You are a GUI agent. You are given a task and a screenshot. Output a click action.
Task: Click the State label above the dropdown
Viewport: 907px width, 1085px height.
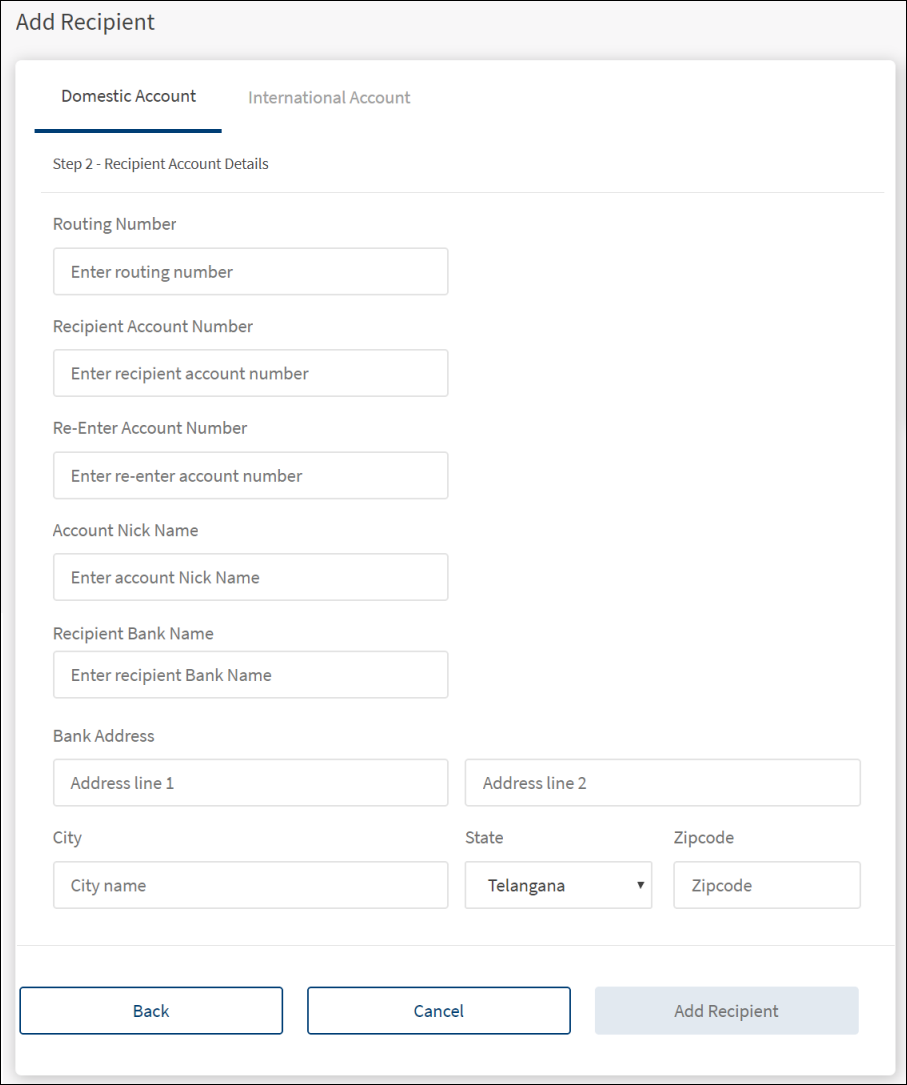(484, 838)
